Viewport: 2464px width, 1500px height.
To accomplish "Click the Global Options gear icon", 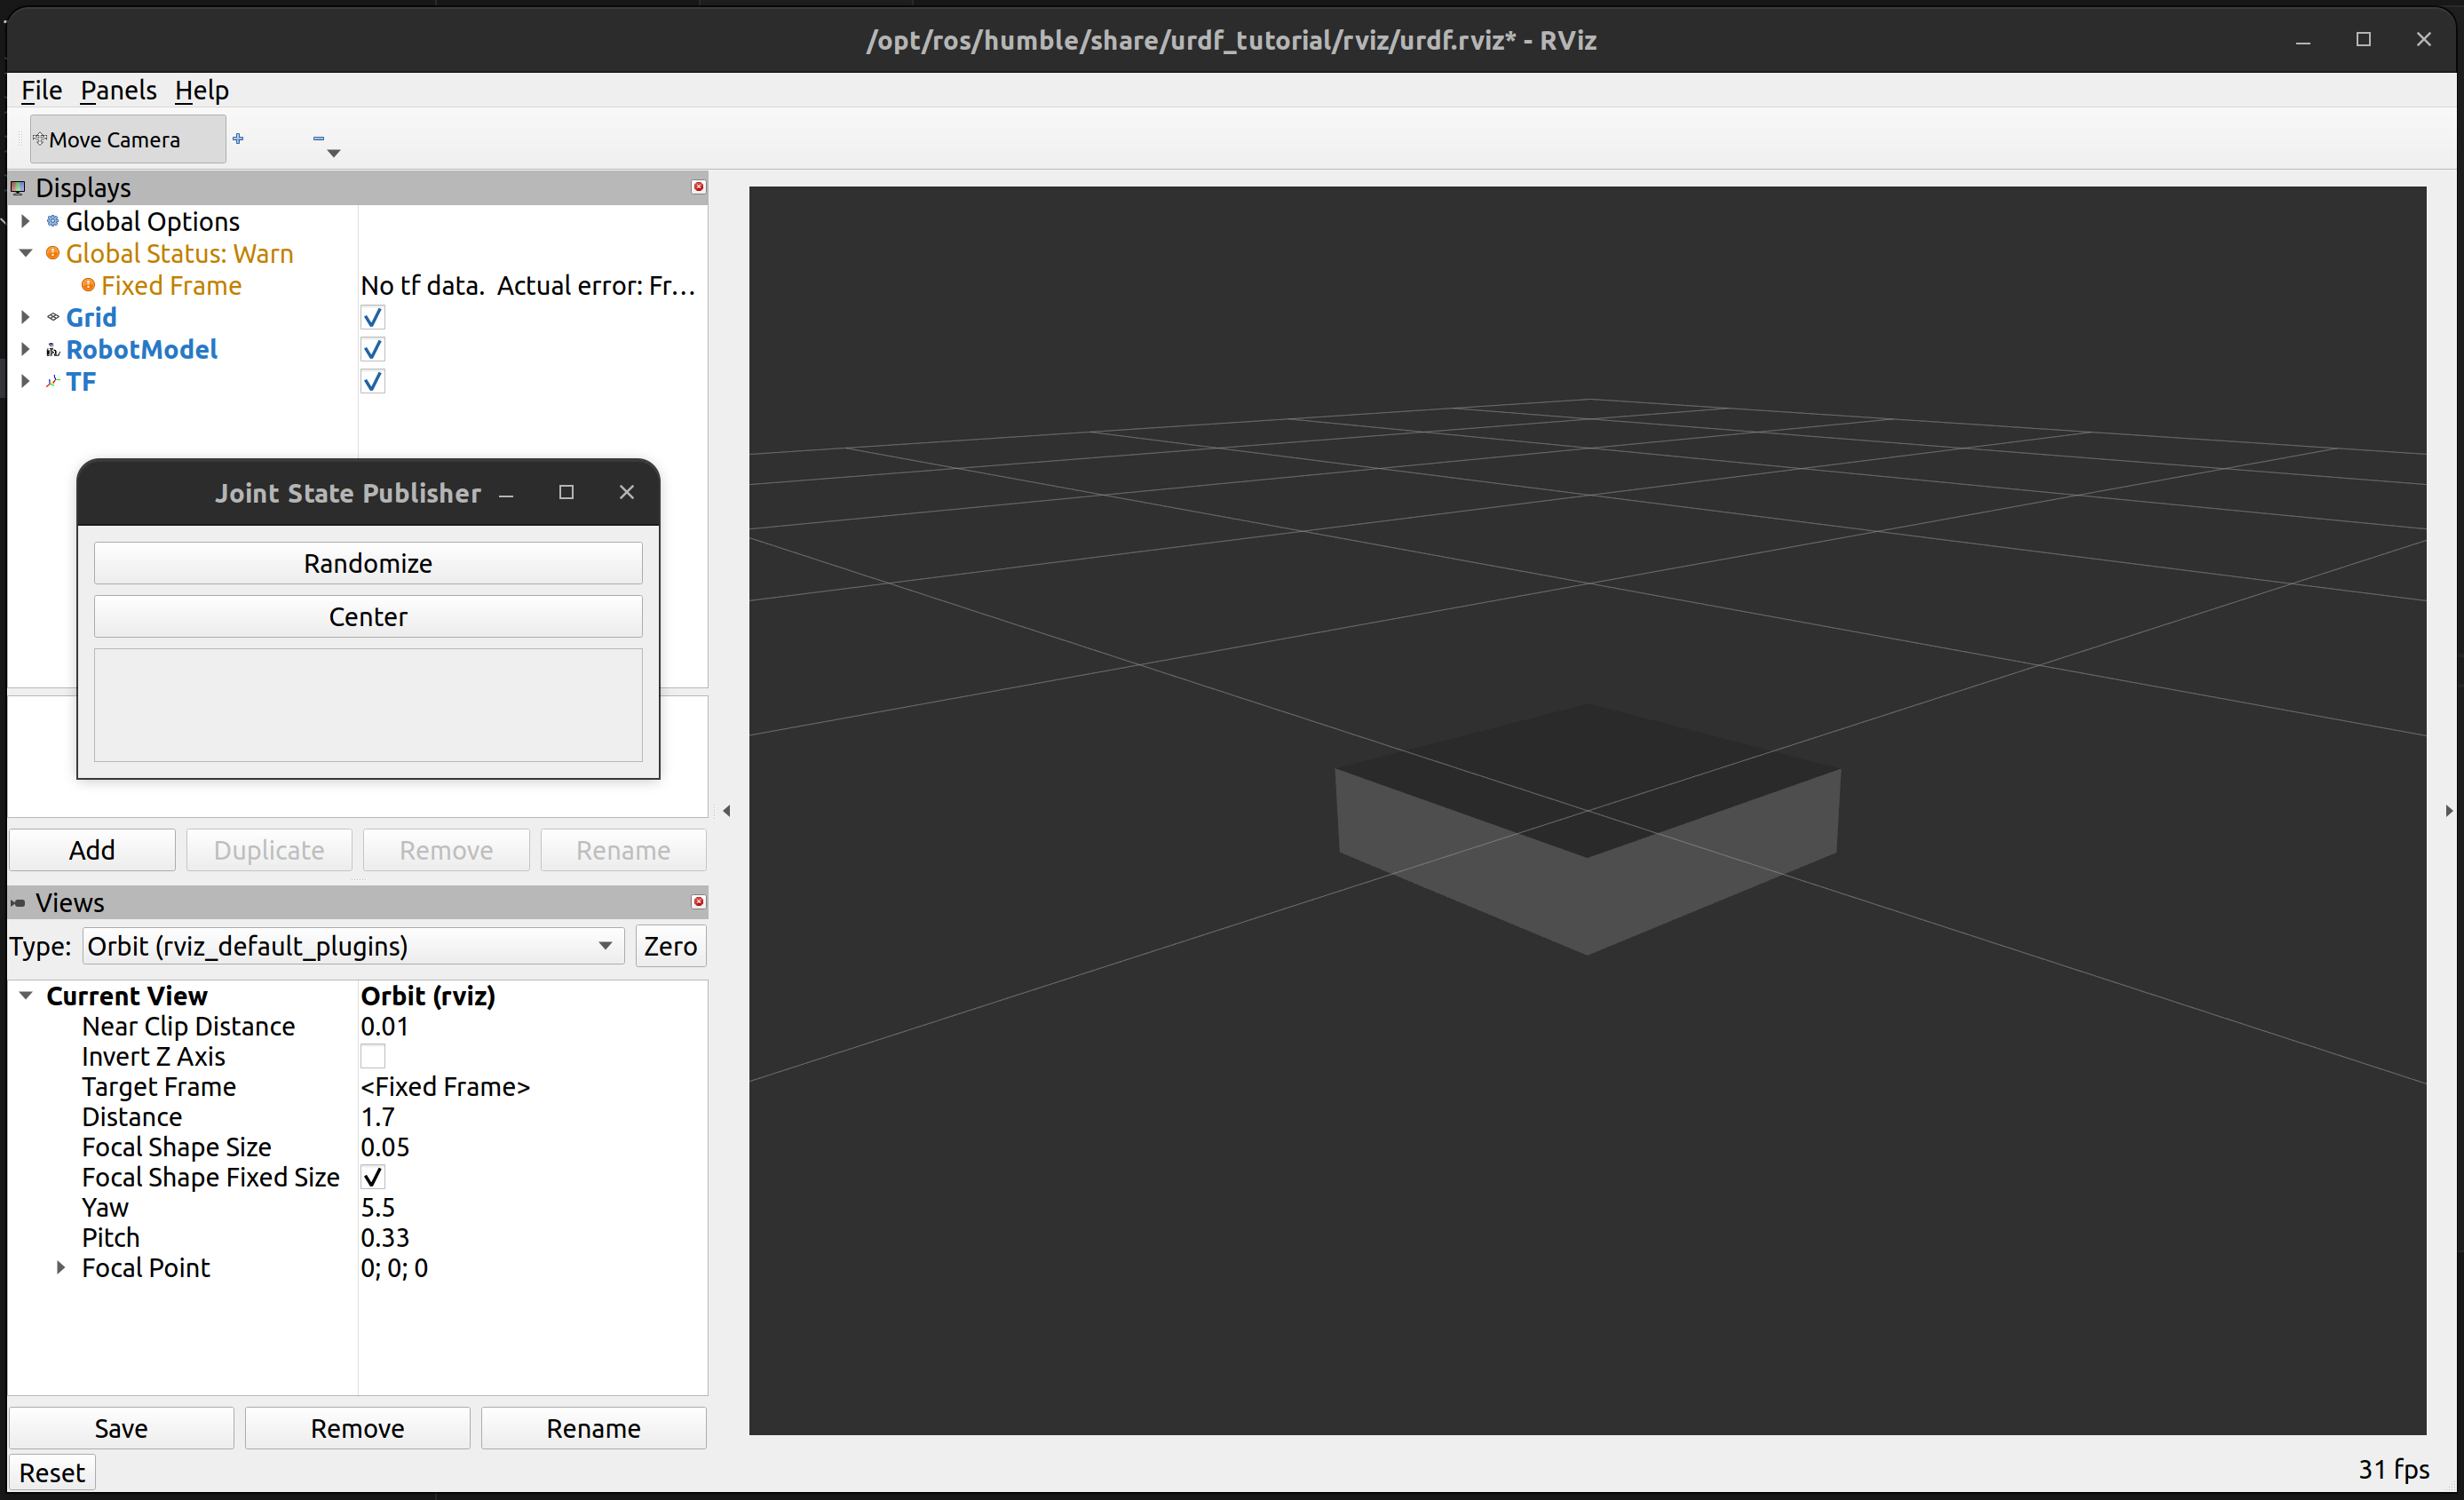I will click(53, 221).
